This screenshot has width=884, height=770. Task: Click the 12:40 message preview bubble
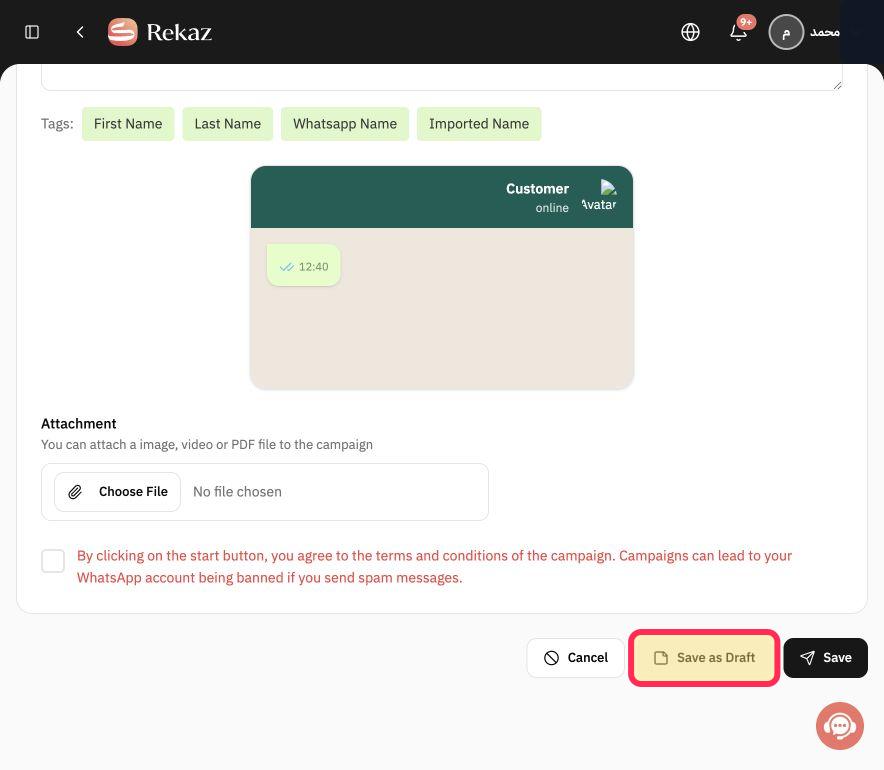click(x=303, y=265)
